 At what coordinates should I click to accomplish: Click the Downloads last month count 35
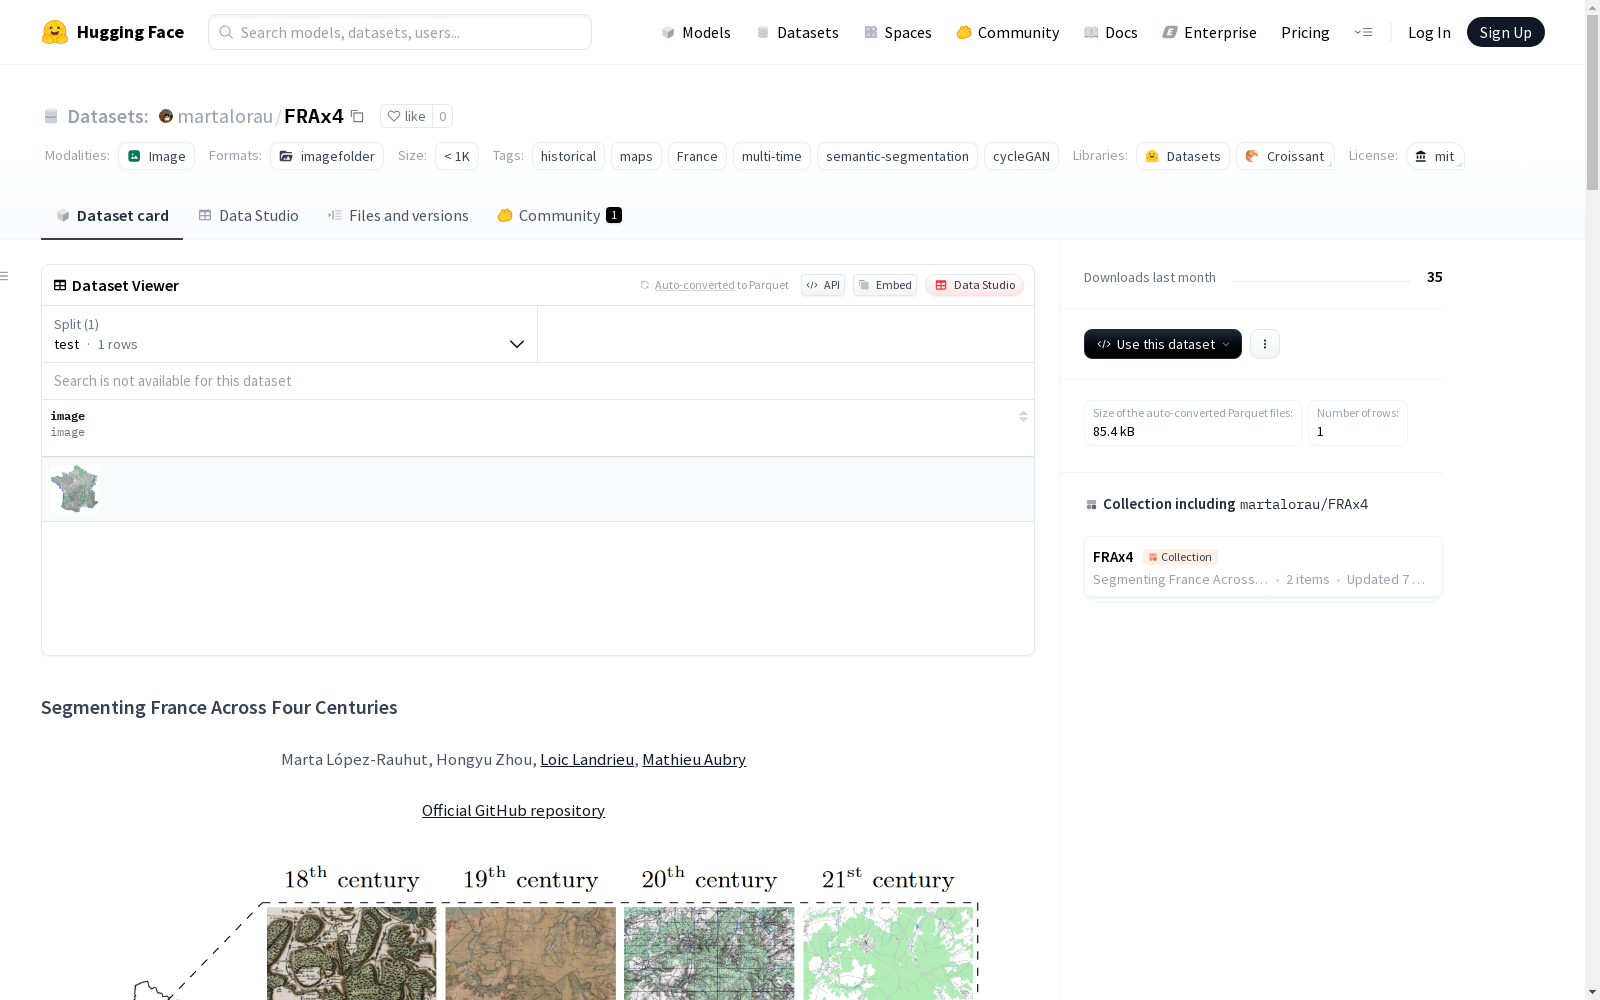pos(1435,277)
